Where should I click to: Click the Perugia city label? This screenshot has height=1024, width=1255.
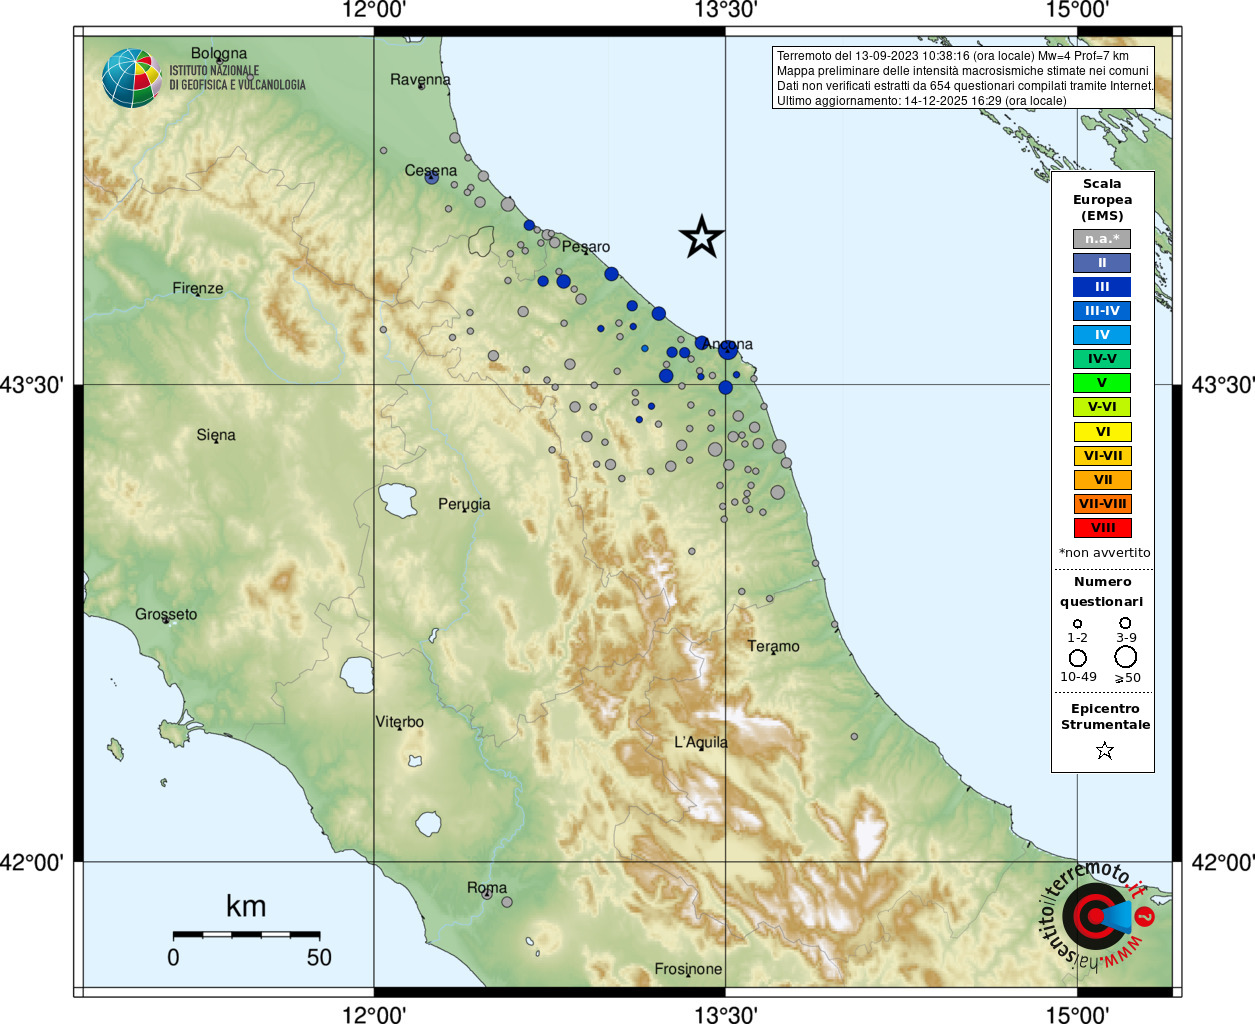464,504
